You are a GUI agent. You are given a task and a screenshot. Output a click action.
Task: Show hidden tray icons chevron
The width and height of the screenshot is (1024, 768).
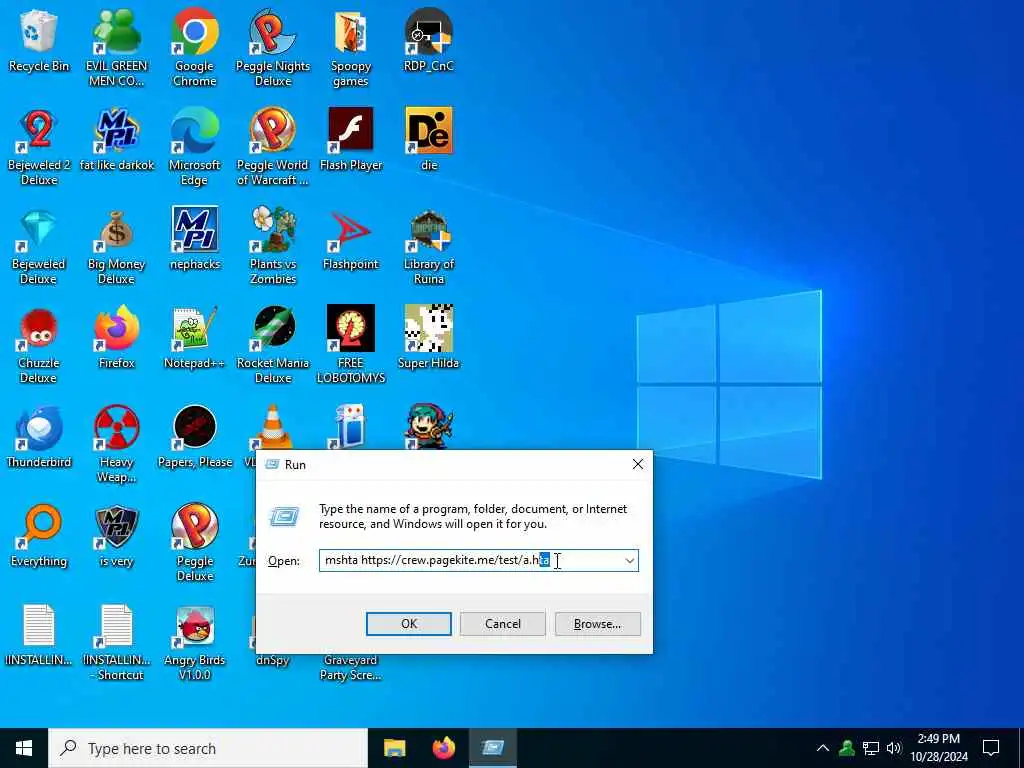coord(823,748)
